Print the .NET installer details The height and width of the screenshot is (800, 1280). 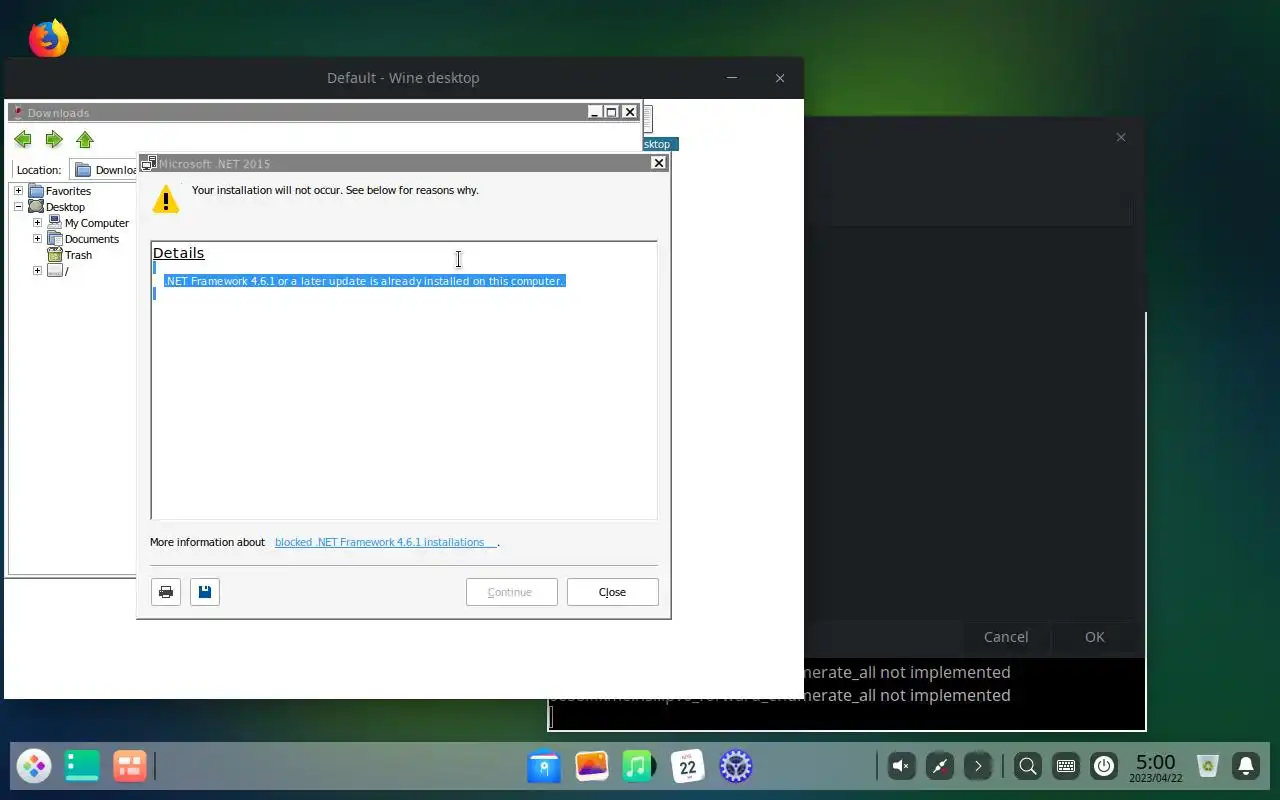(166, 592)
